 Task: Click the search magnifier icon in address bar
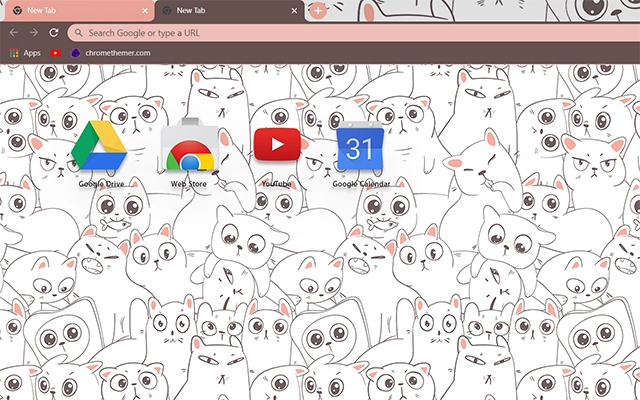pos(78,33)
